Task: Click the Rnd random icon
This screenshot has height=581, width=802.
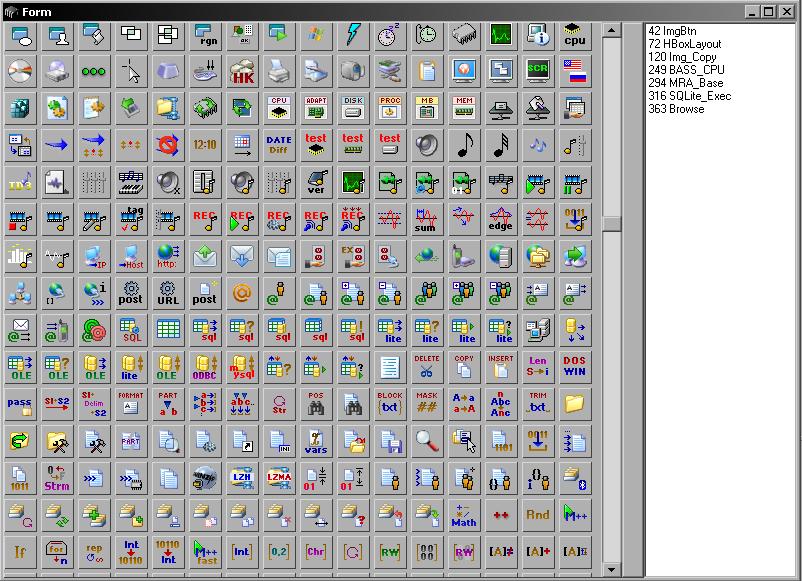Action: pyautogui.click(x=538, y=516)
